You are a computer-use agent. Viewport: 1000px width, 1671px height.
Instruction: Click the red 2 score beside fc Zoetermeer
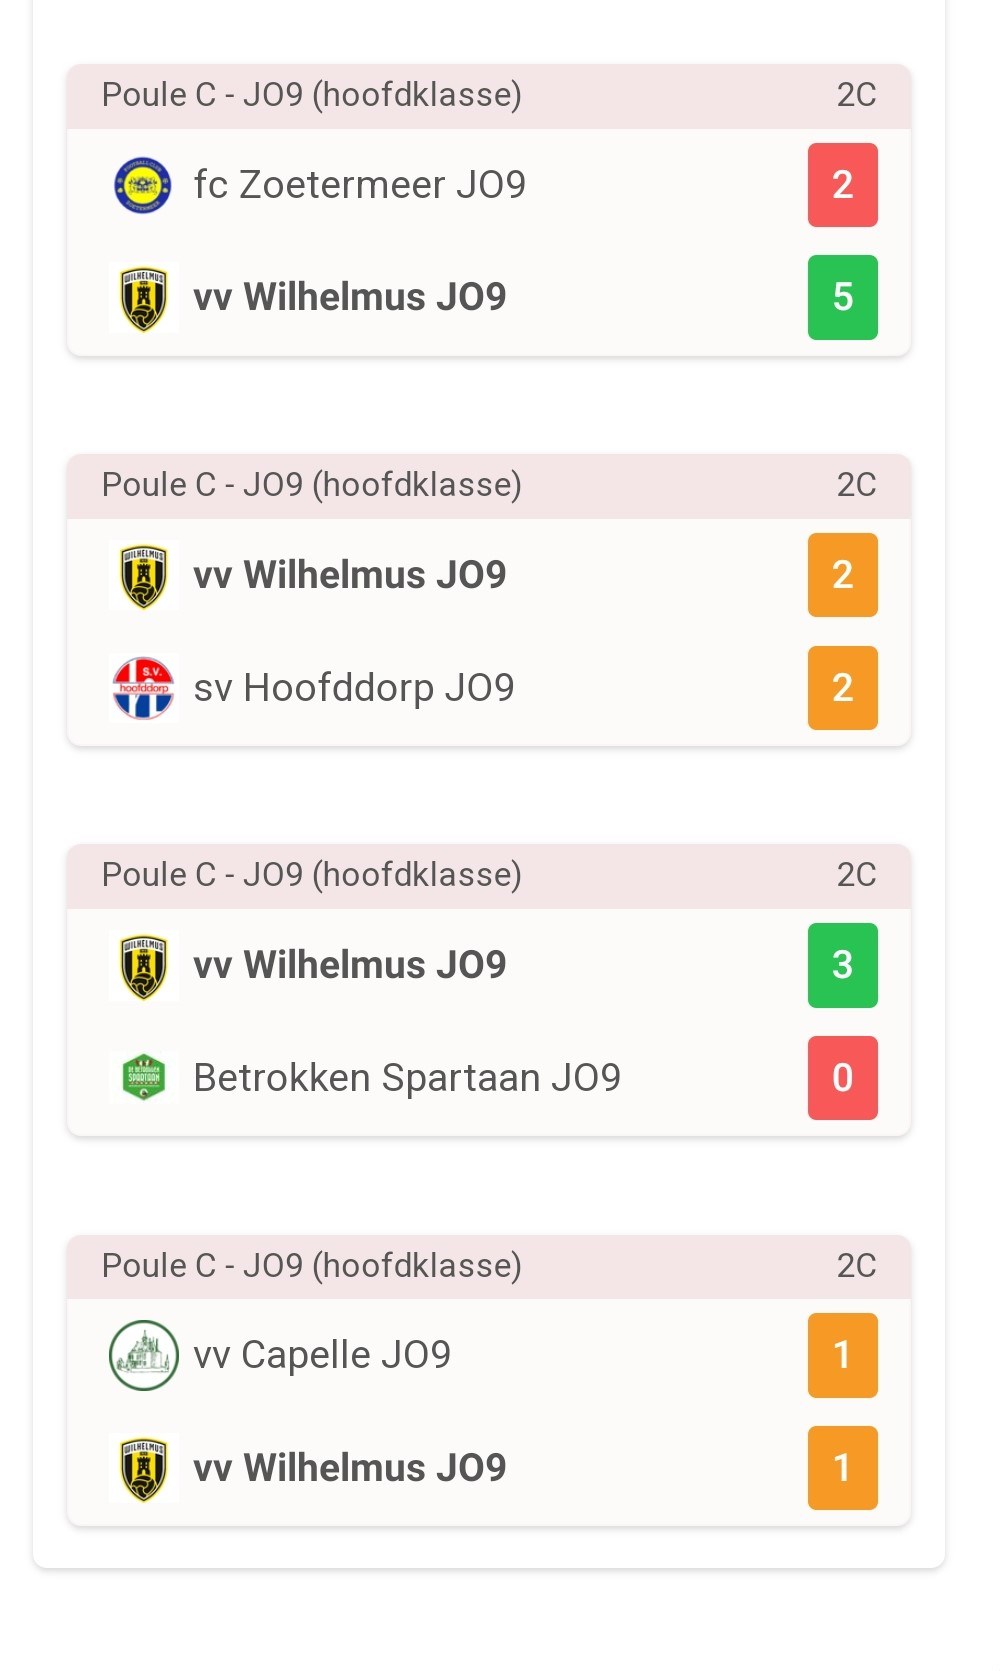pos(842,185)
